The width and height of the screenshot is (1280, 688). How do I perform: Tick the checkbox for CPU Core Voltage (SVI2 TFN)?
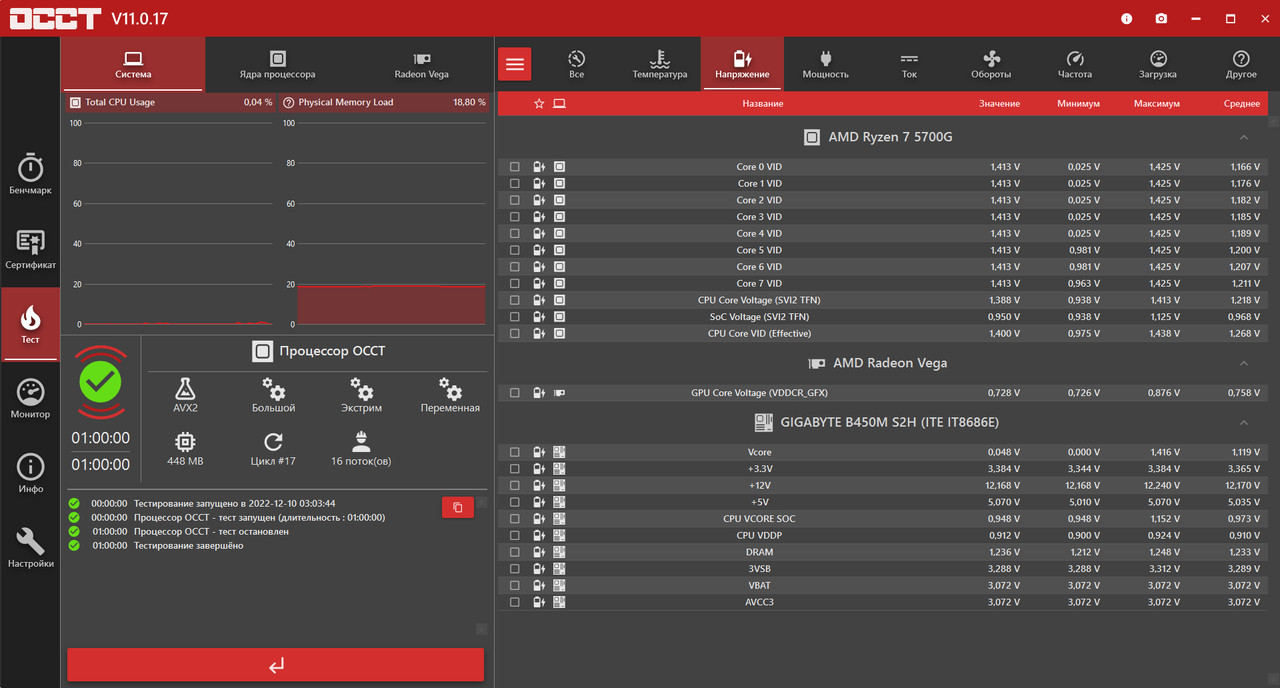pyautogui.click(x=515, y=300)
